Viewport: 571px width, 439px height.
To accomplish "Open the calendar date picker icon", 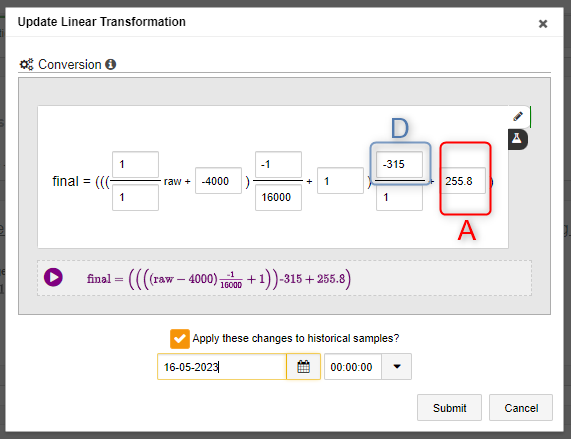I will 303,367.
